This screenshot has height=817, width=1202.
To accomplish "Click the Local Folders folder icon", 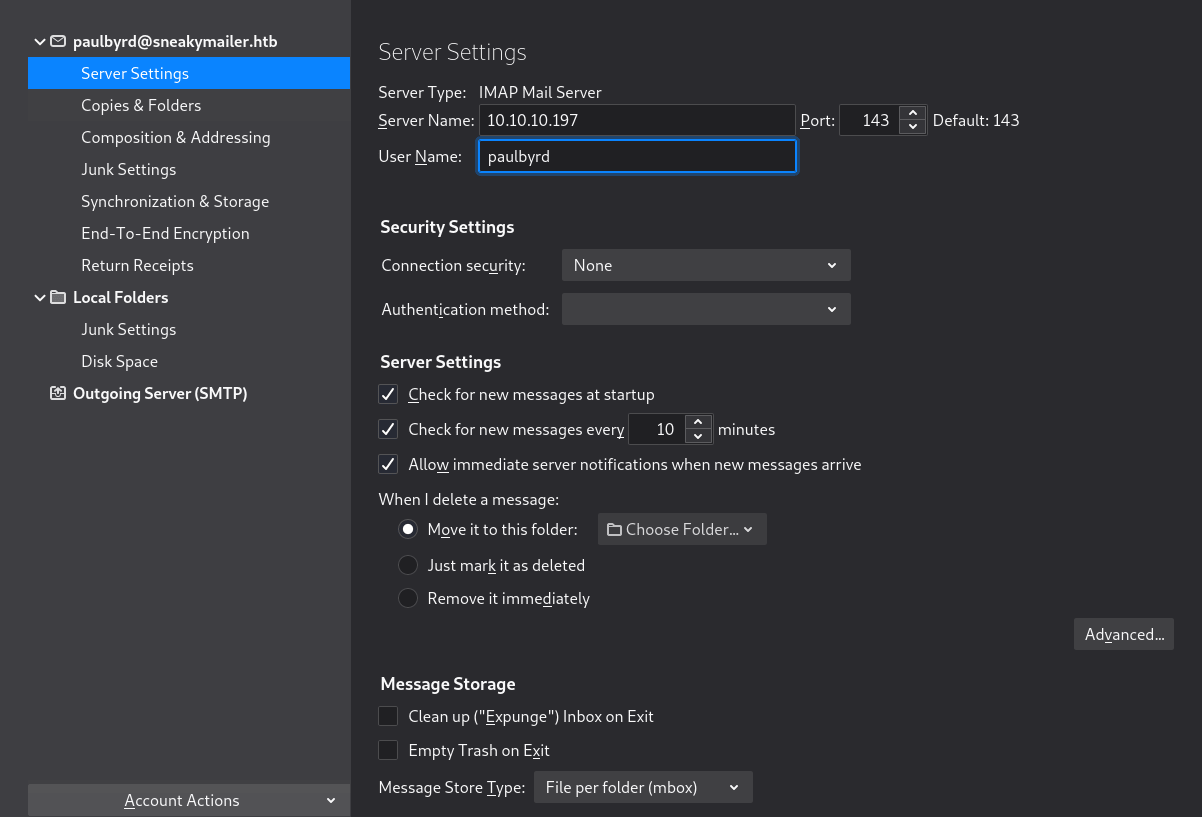I will click(x=58, y=298).
